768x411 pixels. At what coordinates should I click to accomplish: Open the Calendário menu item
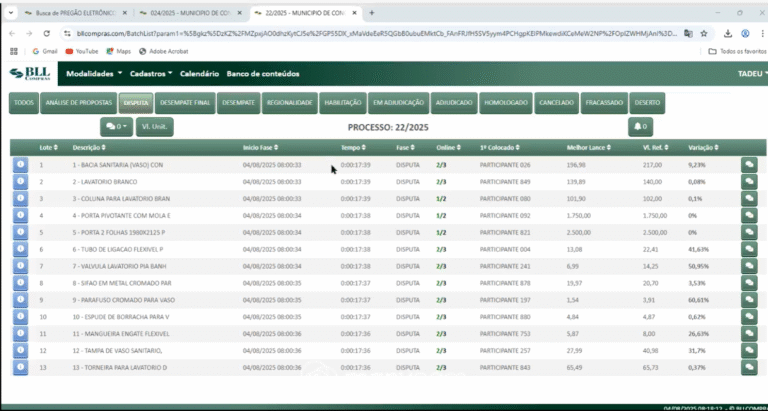click(199, 74)
